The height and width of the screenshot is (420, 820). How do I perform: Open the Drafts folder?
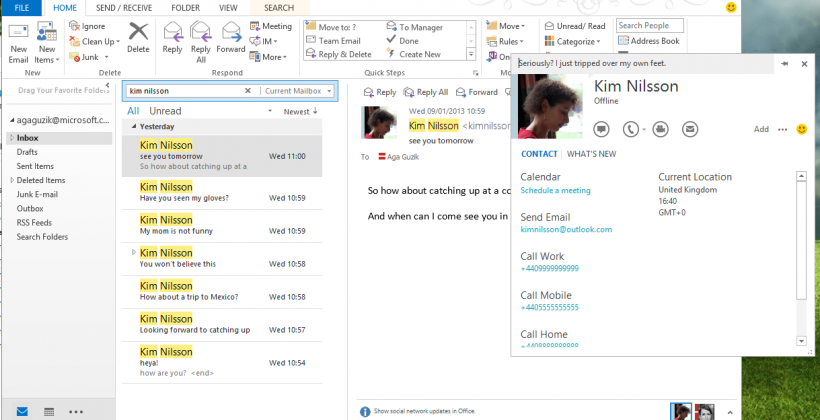pos(27,152)
